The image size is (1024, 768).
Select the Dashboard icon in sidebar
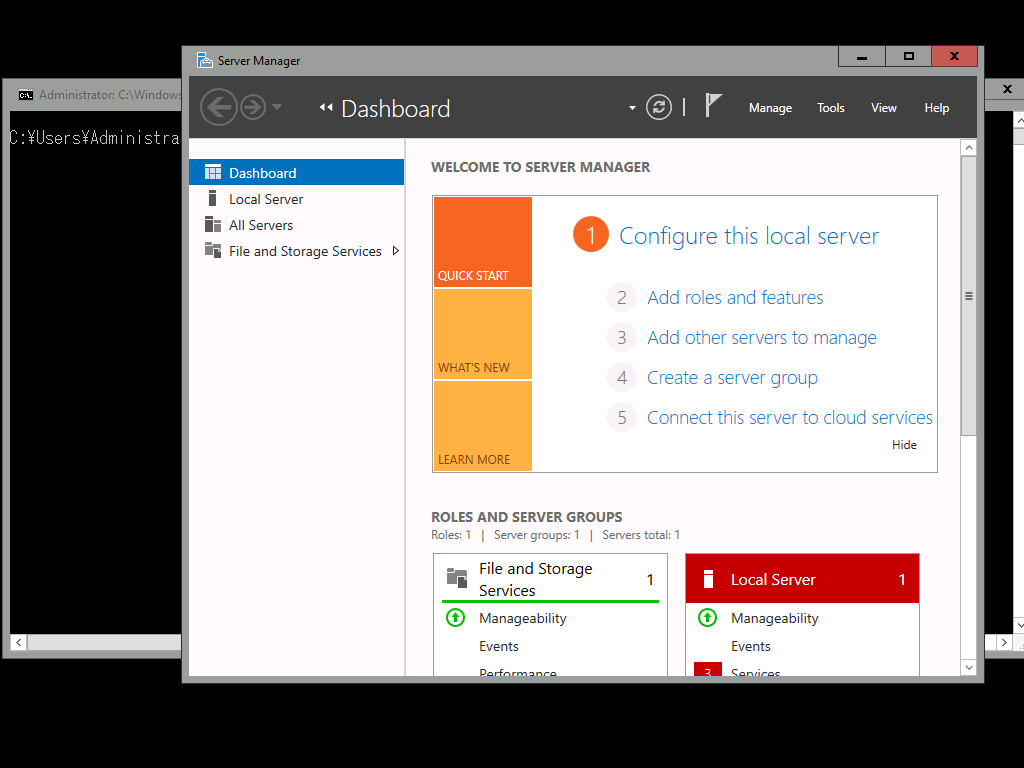click(x=212, y=173)
